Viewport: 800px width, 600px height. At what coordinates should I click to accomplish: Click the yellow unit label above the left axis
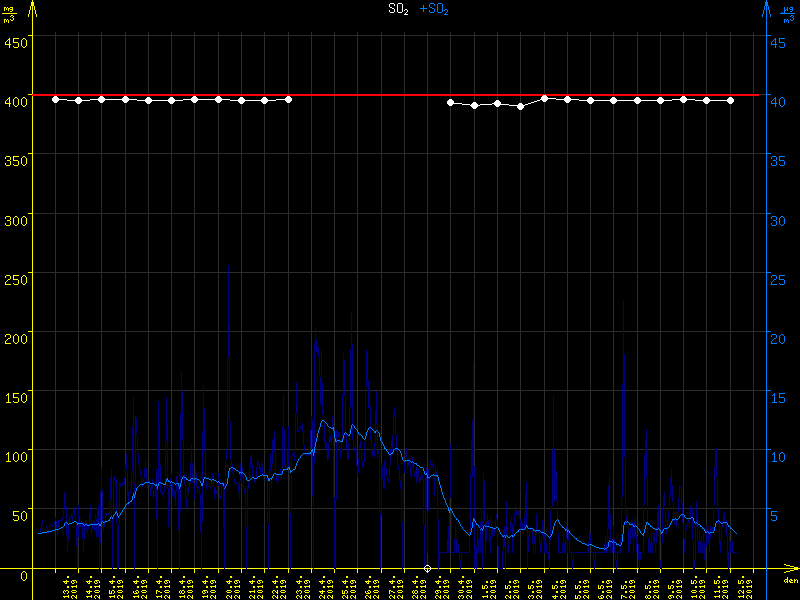(9, 14)
